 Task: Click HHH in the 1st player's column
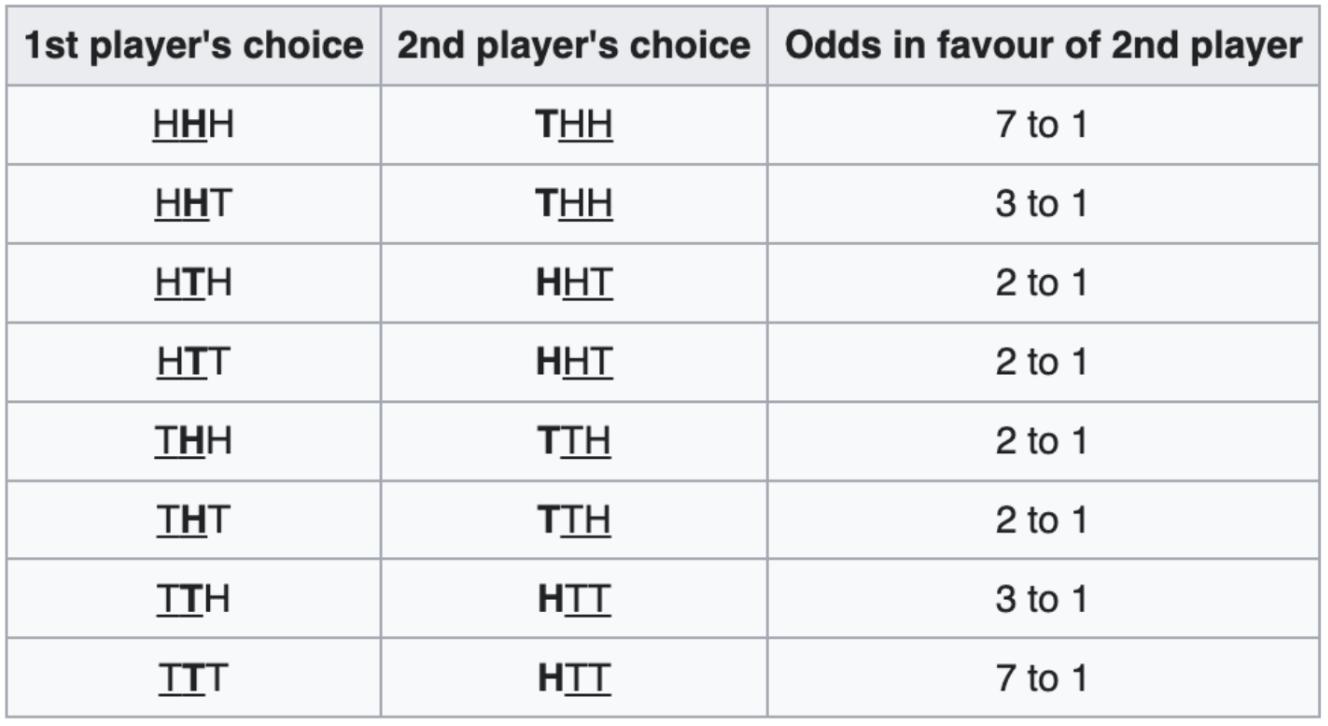click(x=193, y=125)
